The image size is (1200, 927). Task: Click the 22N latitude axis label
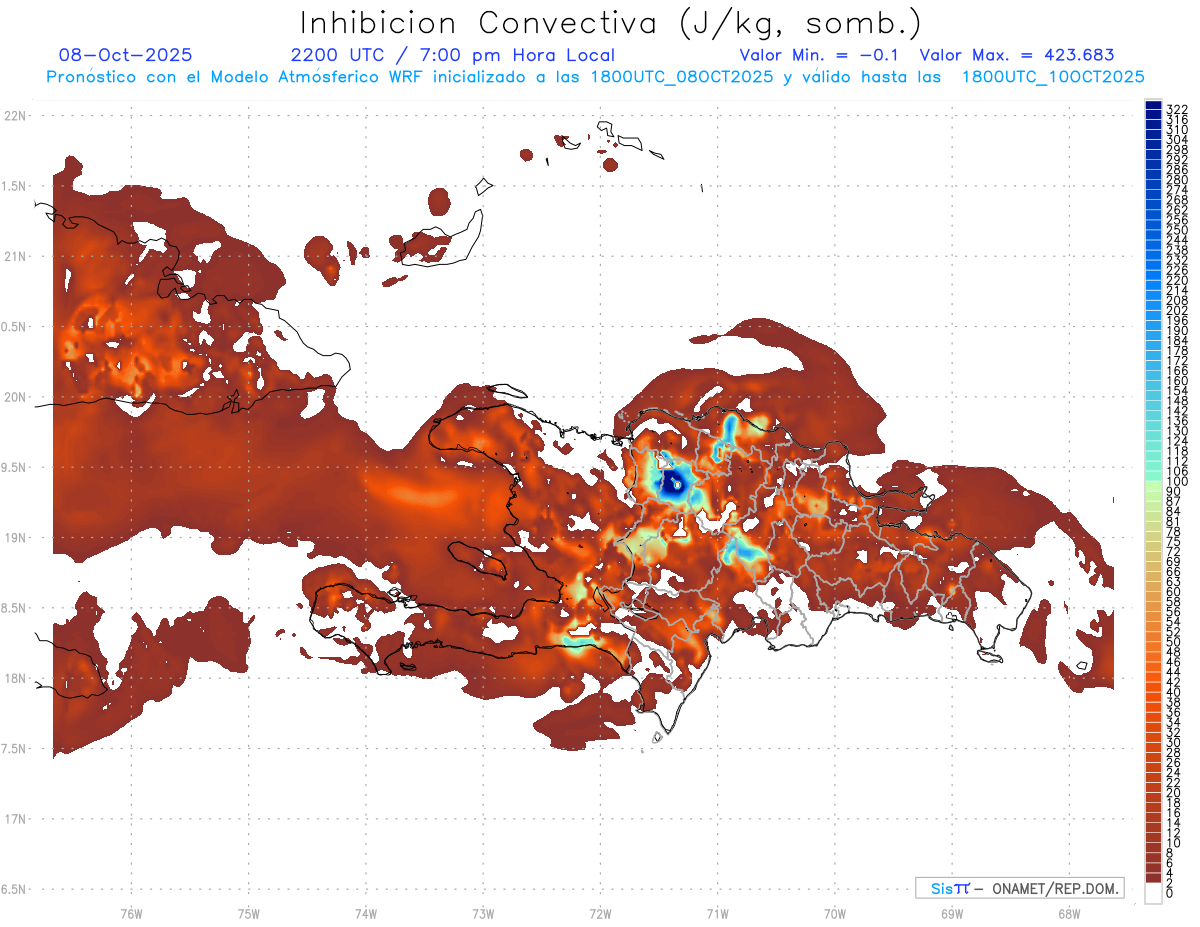[x=16, y=116]
